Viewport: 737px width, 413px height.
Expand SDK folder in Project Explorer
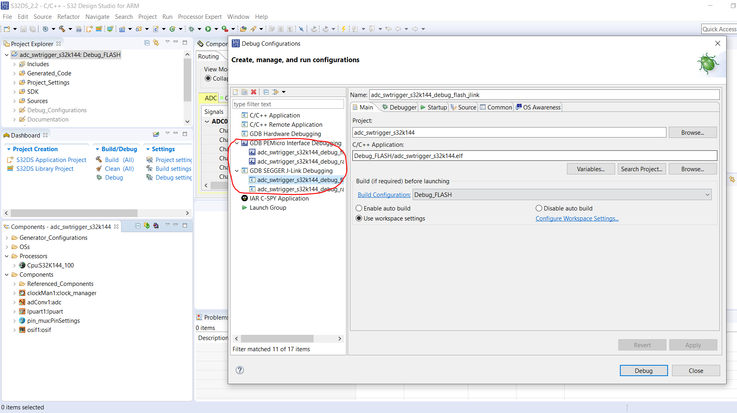(14, 92)
